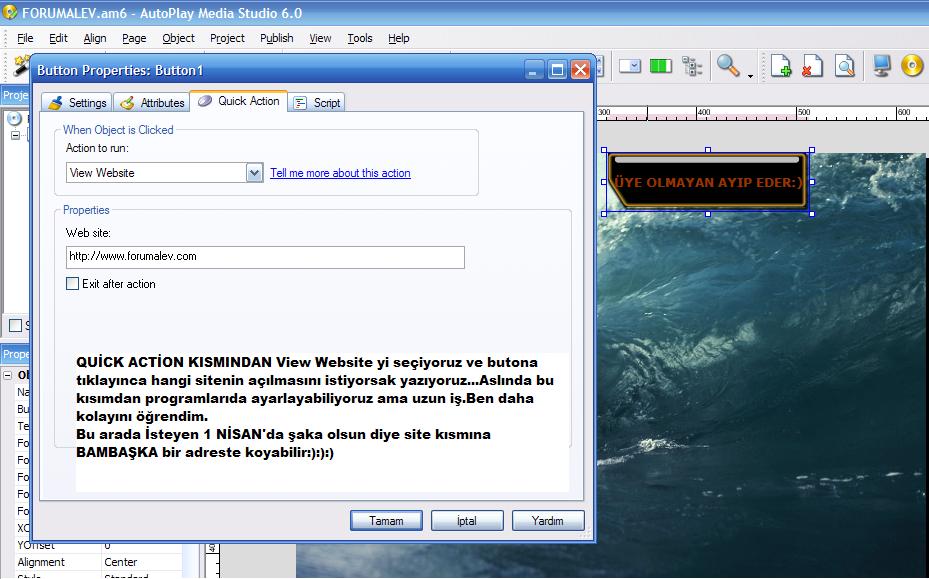This screenshot has height=579, width=929.
Task: Click the gold disc build icon
Action: pos(912,65)
